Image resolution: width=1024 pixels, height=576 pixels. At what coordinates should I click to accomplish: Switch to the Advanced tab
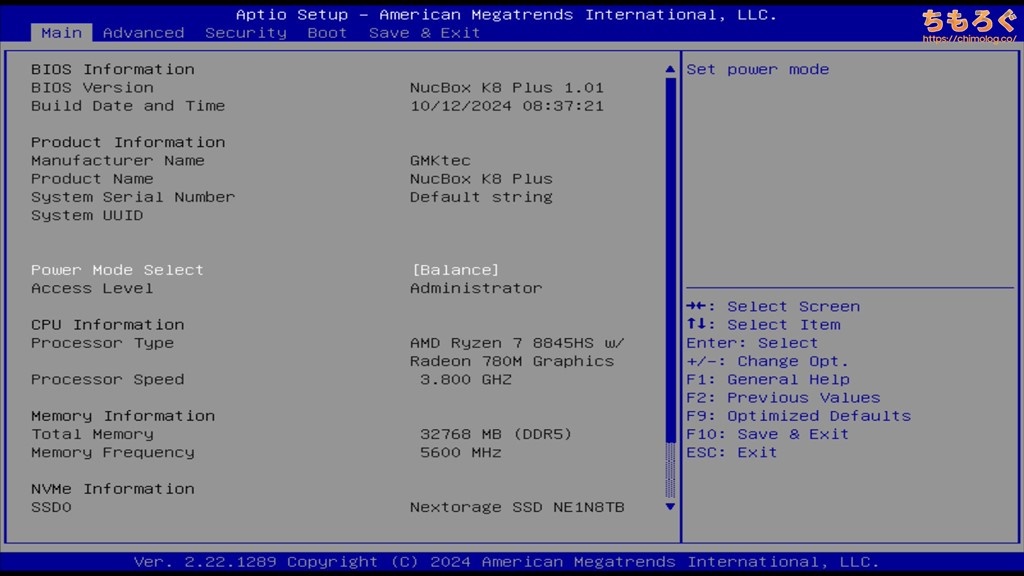pos(143,33)
